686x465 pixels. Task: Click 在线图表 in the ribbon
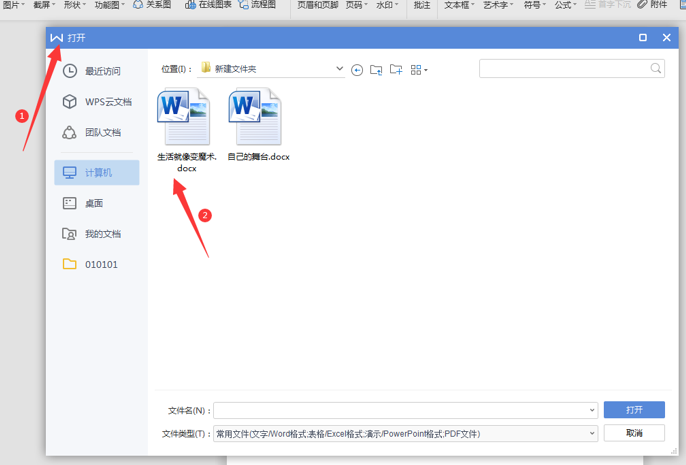coord(208,5)
